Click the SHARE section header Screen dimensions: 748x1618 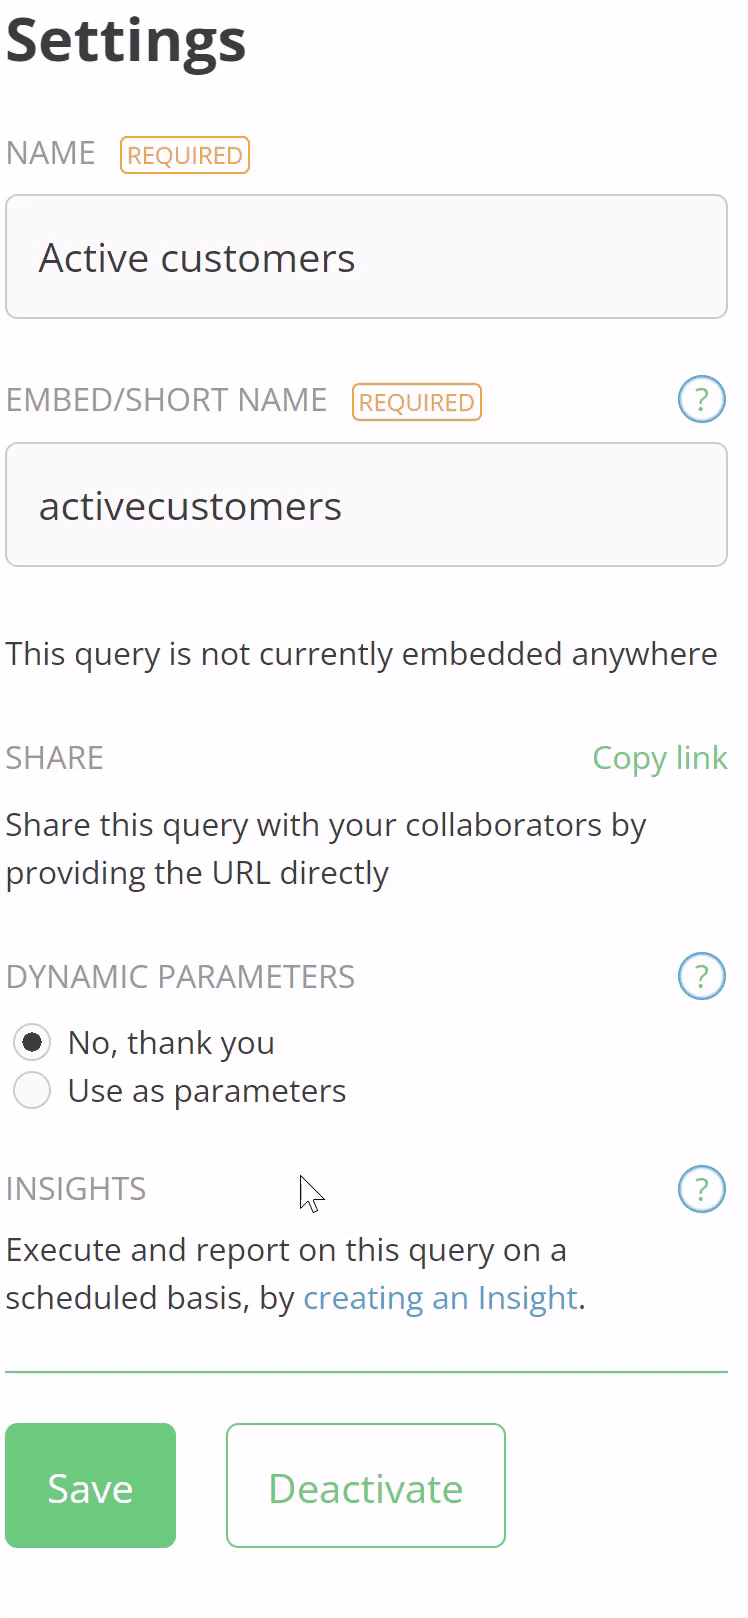click(x=54, y=758)
